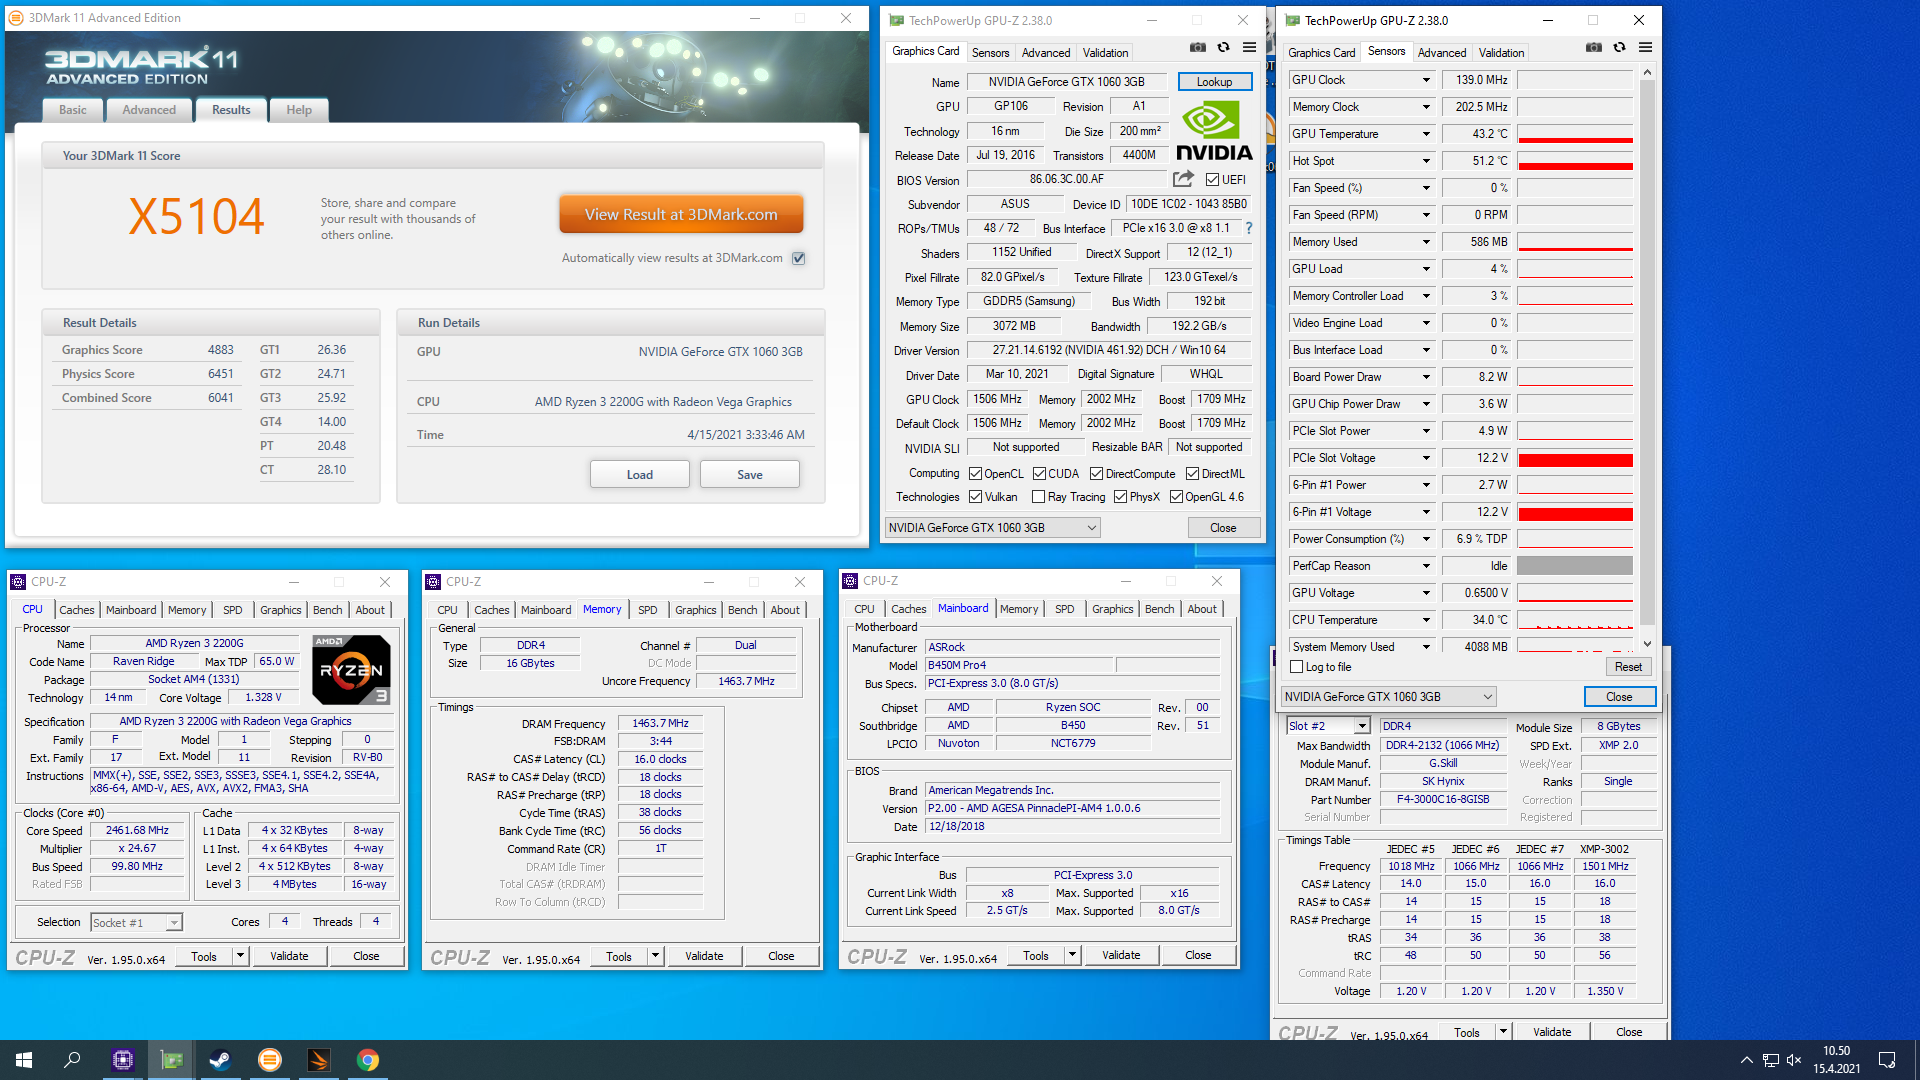Click the refresh icon in GPU-Z Graphics Card window
This screenshot has width=1920, height=1080.
pos(1223,47)
